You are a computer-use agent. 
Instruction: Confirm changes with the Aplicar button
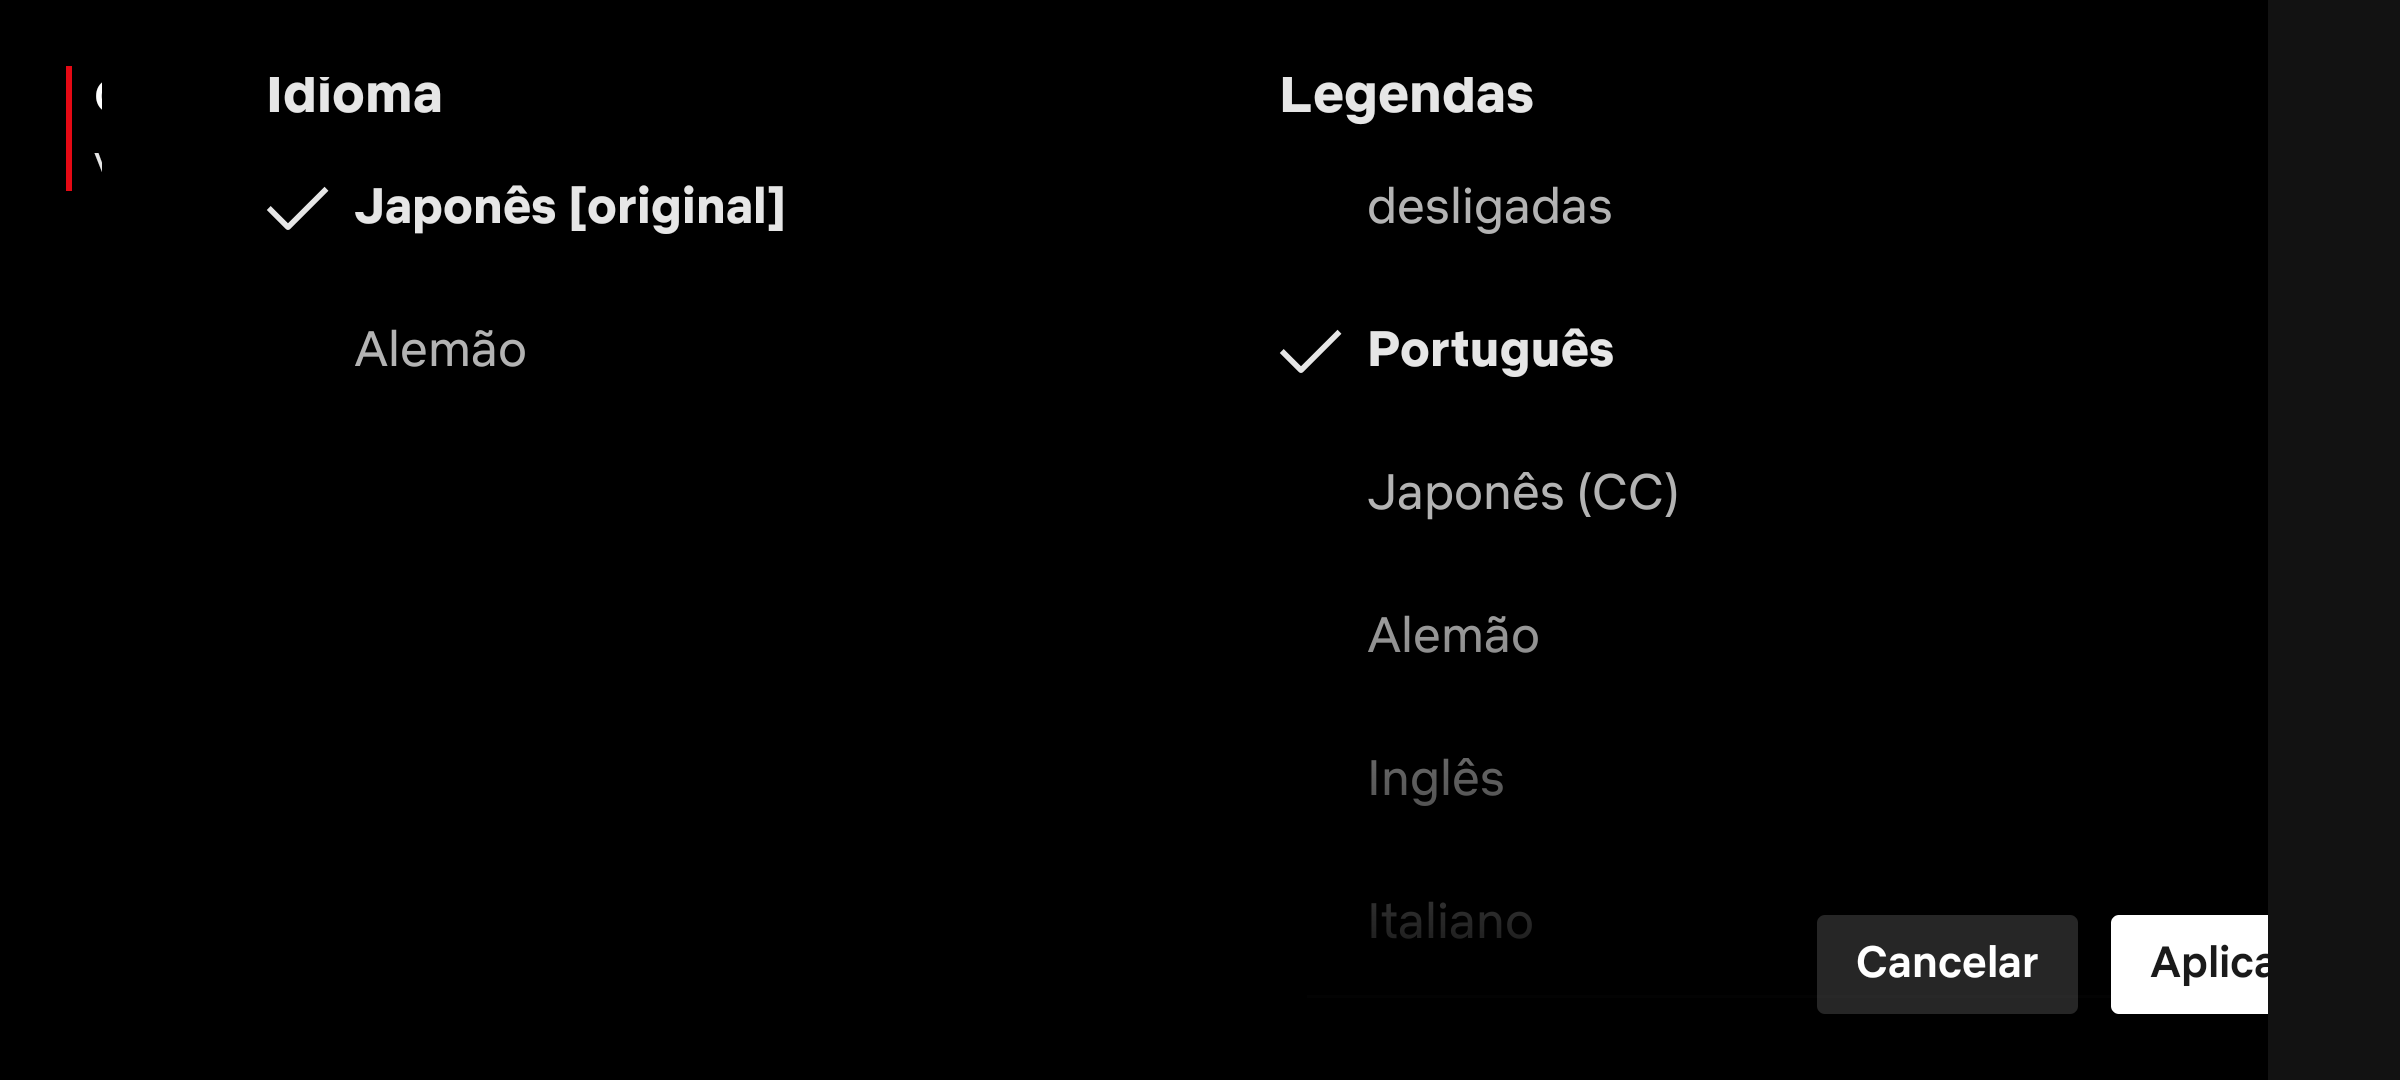[2189, 964]
